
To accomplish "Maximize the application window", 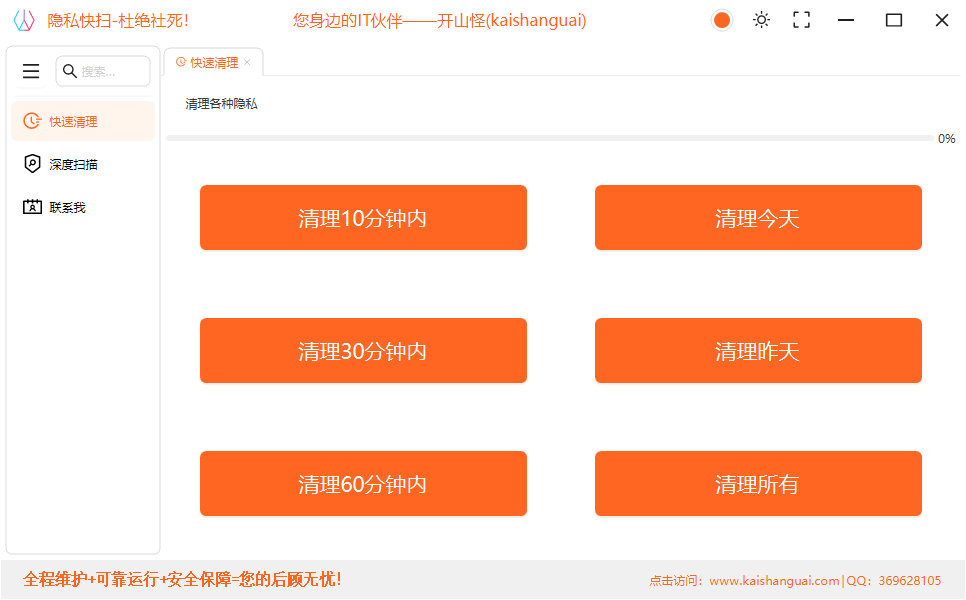I will (894, 20).
